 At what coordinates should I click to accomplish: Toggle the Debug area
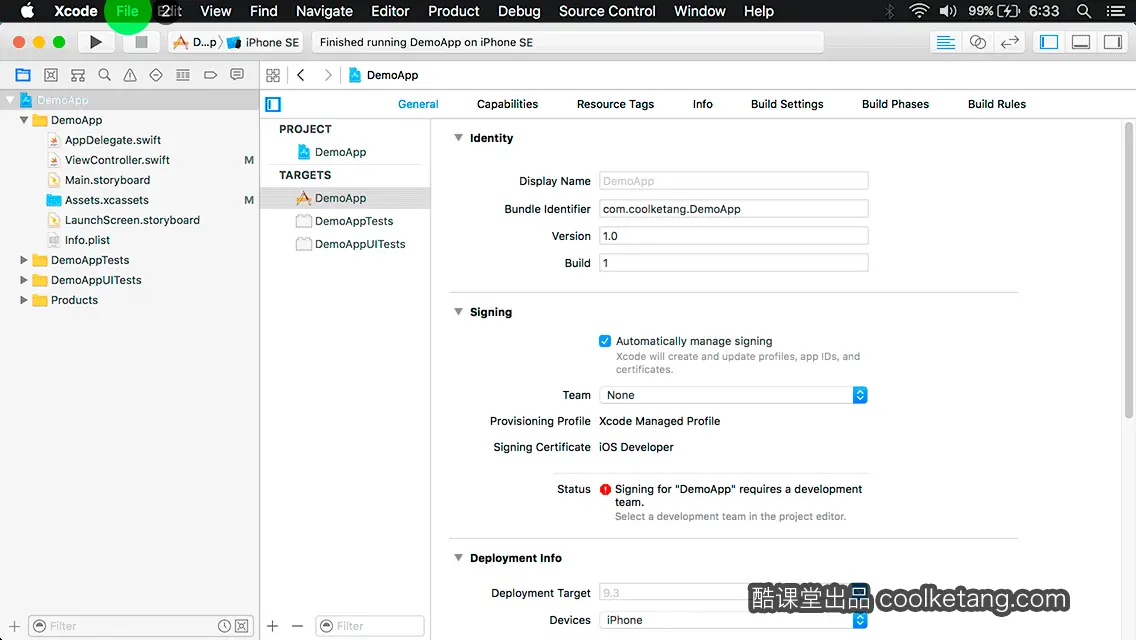1081,42
